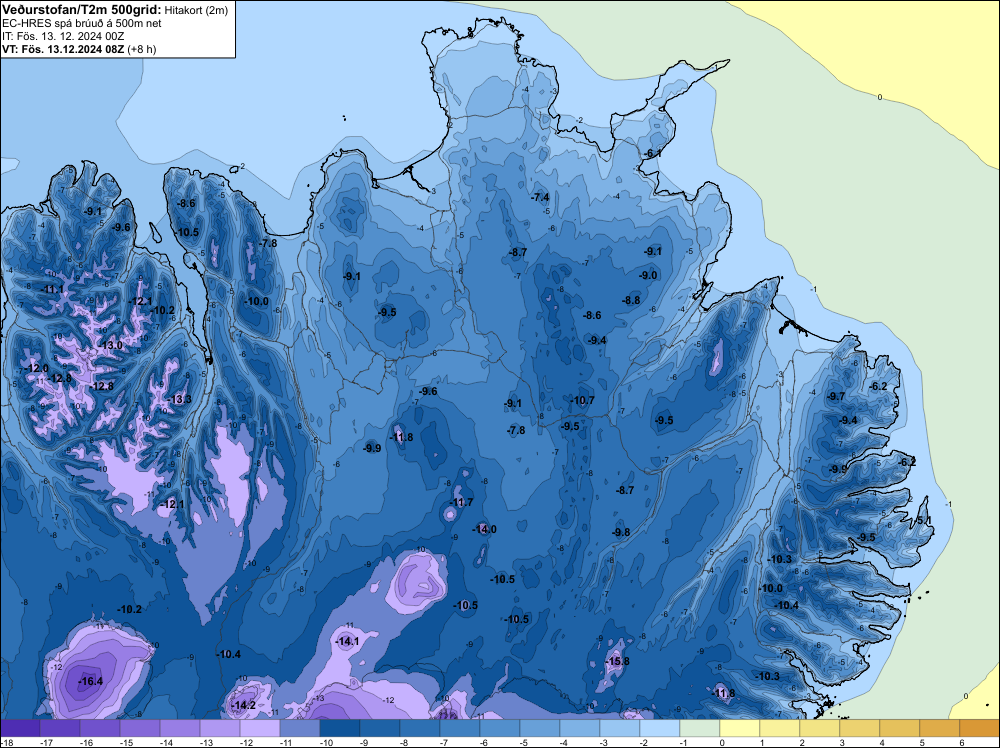
Task: Click the '3' label in the legend
Action: (x=842, y=742)
